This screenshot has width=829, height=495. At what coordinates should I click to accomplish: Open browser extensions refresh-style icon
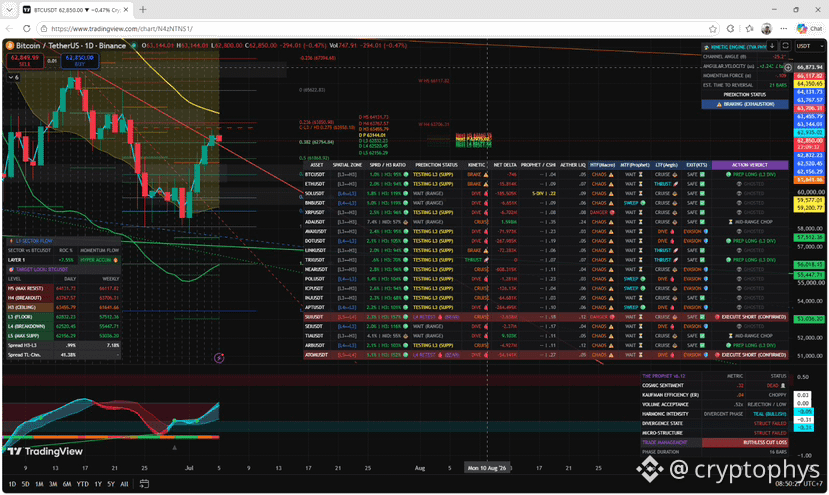click(x=731, y=29)
